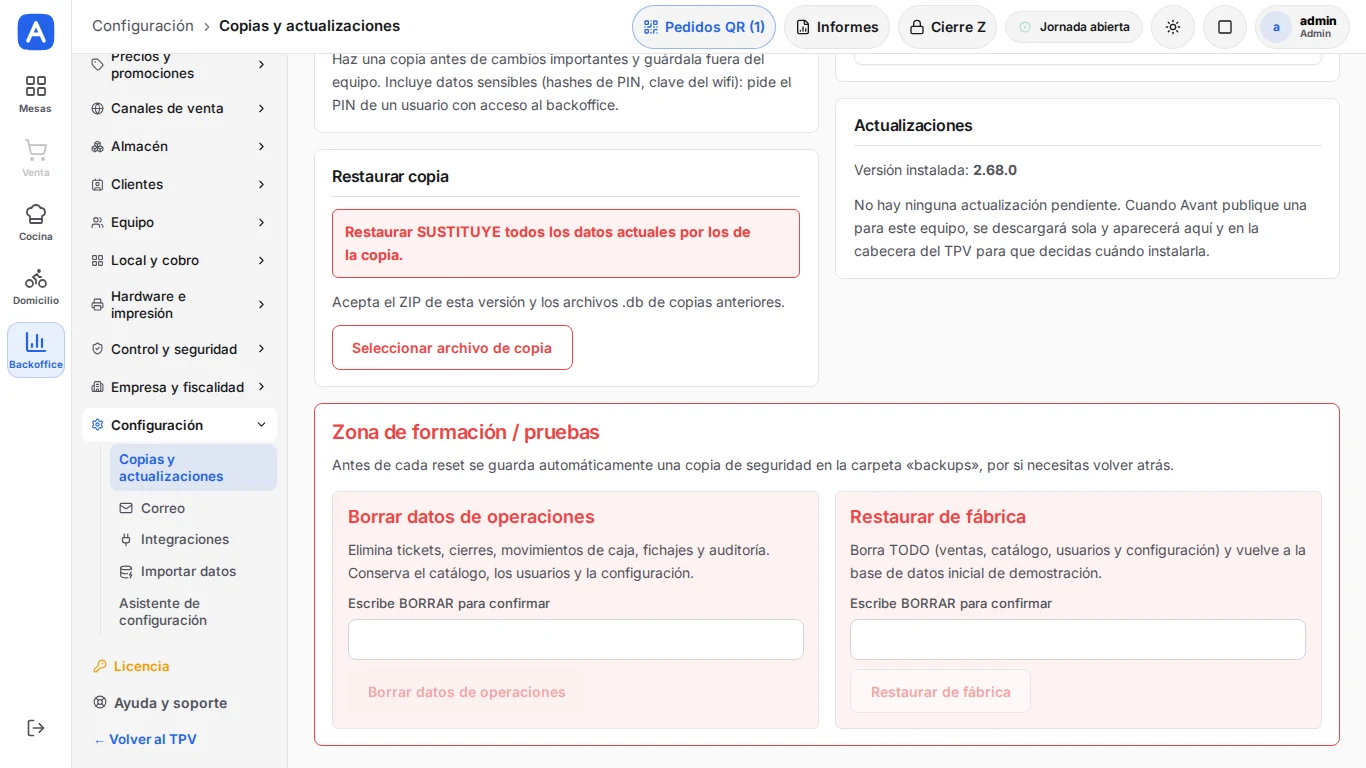Screen dimensions: 1366x768
Task: Click the Licencia key icon
Action: [100, 666]
